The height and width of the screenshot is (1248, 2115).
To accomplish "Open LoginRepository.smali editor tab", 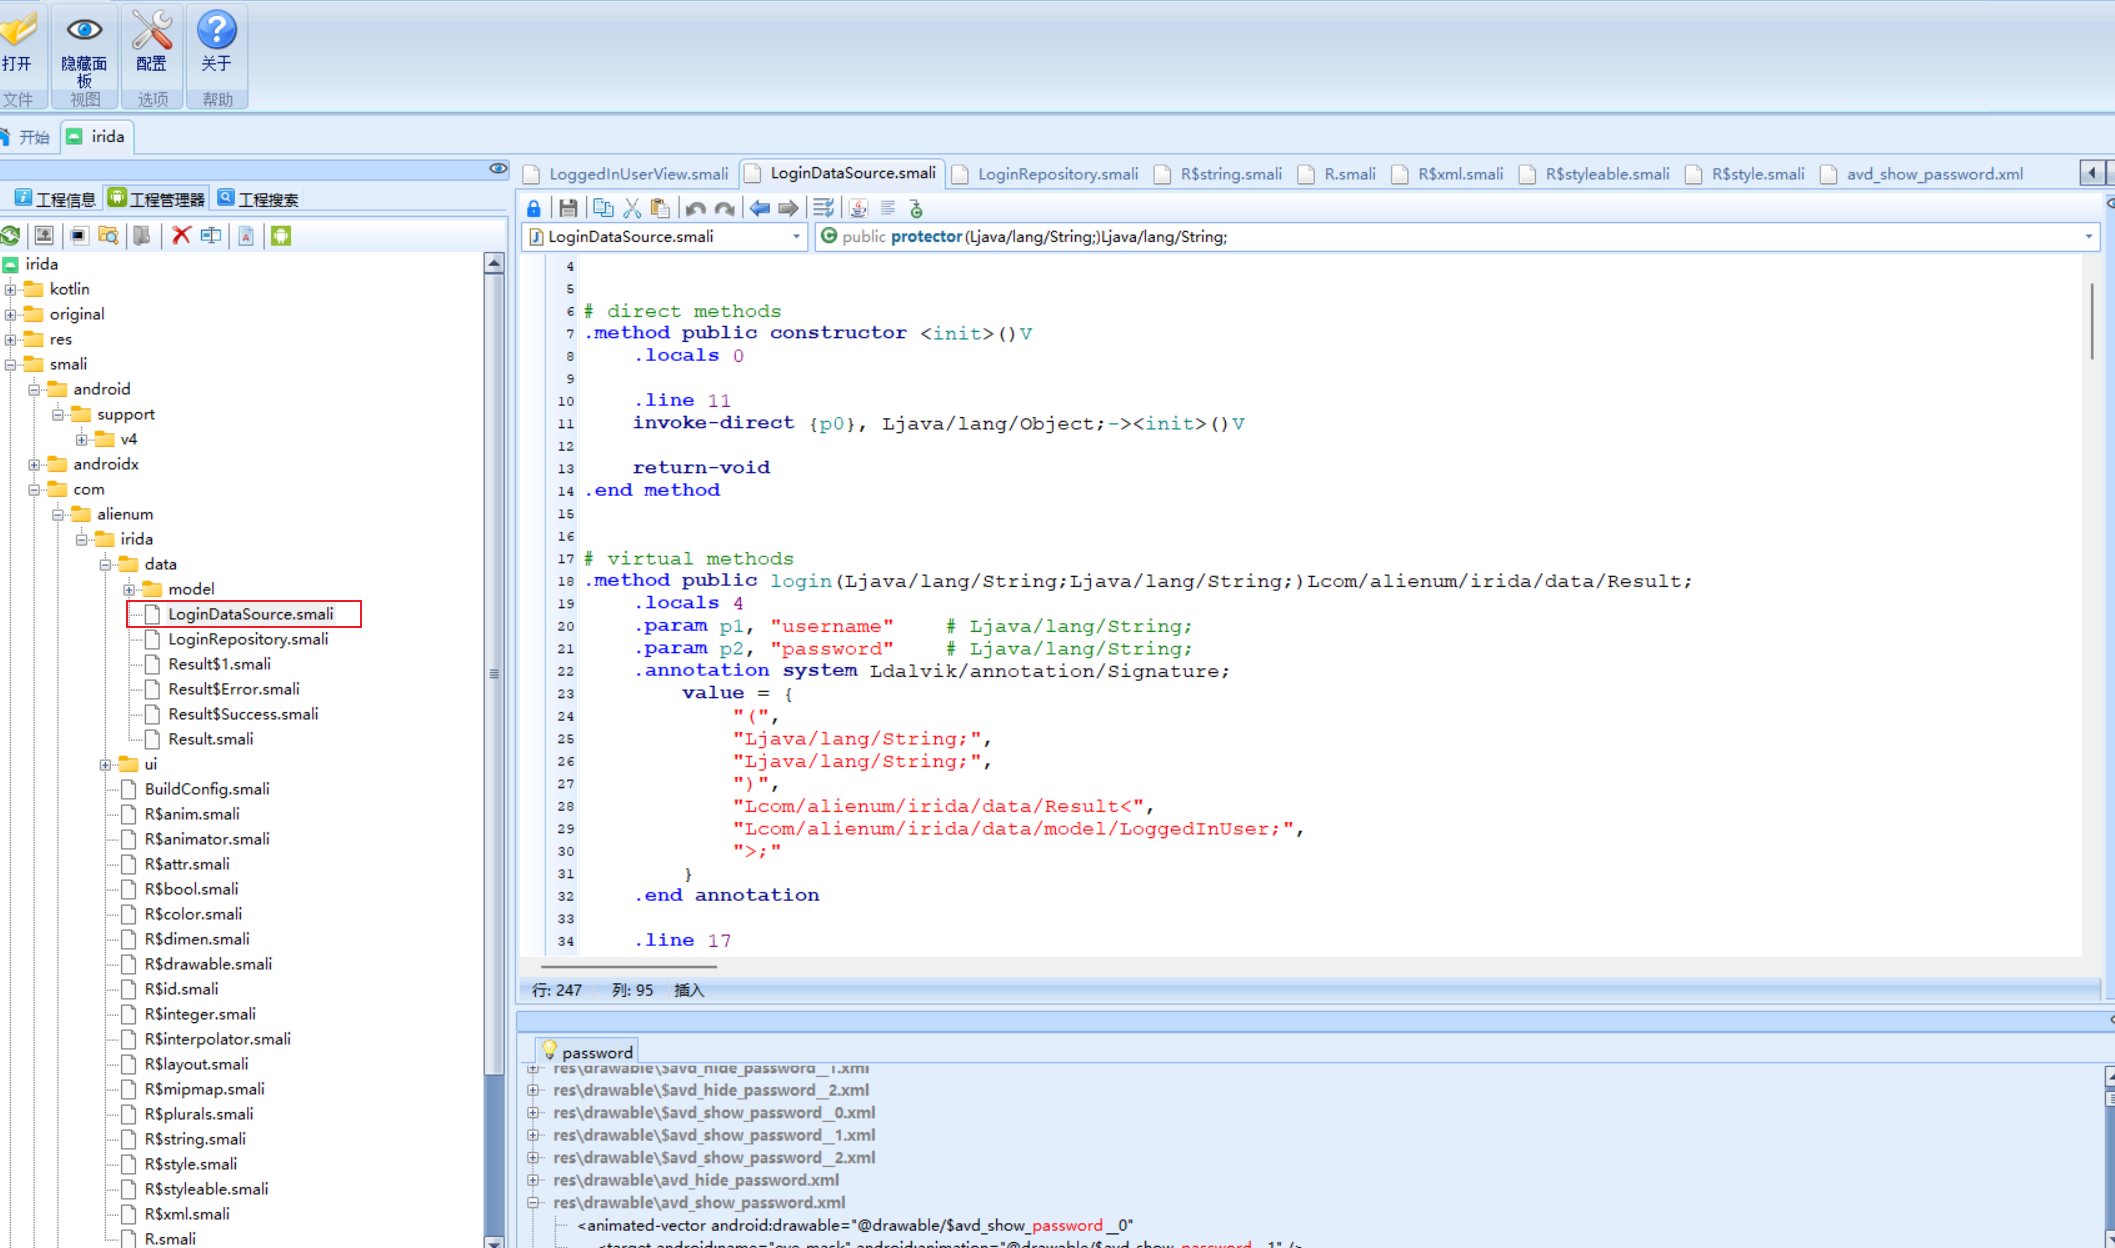I will 1046,174.
